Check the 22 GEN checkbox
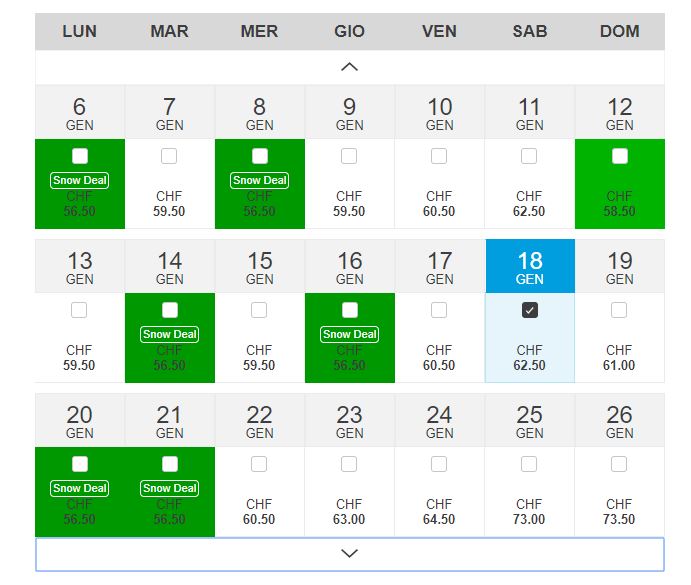Screen dimensions: 691x585 coord(260,464)
